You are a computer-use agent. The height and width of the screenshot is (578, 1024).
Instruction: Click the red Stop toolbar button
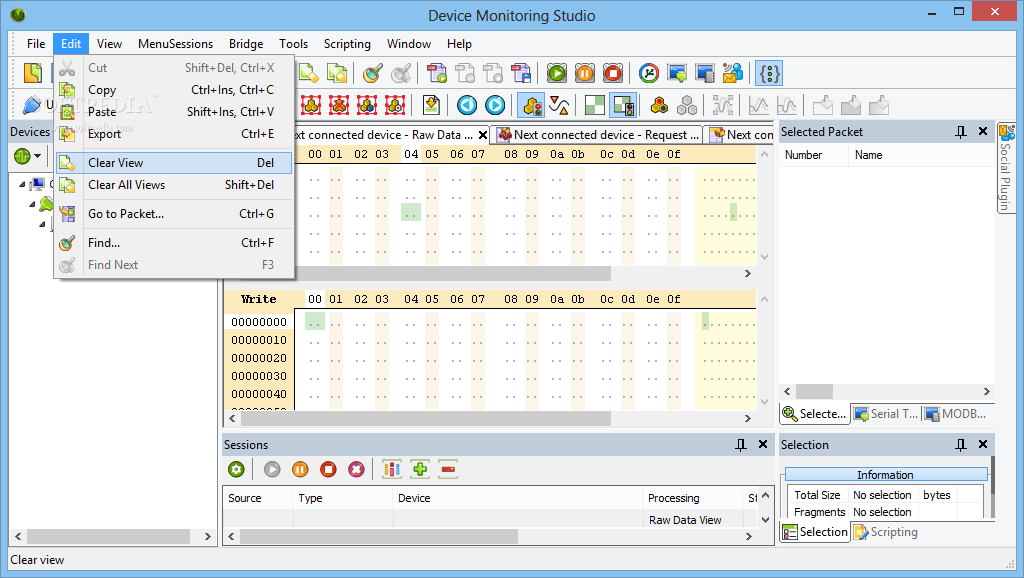613,73
